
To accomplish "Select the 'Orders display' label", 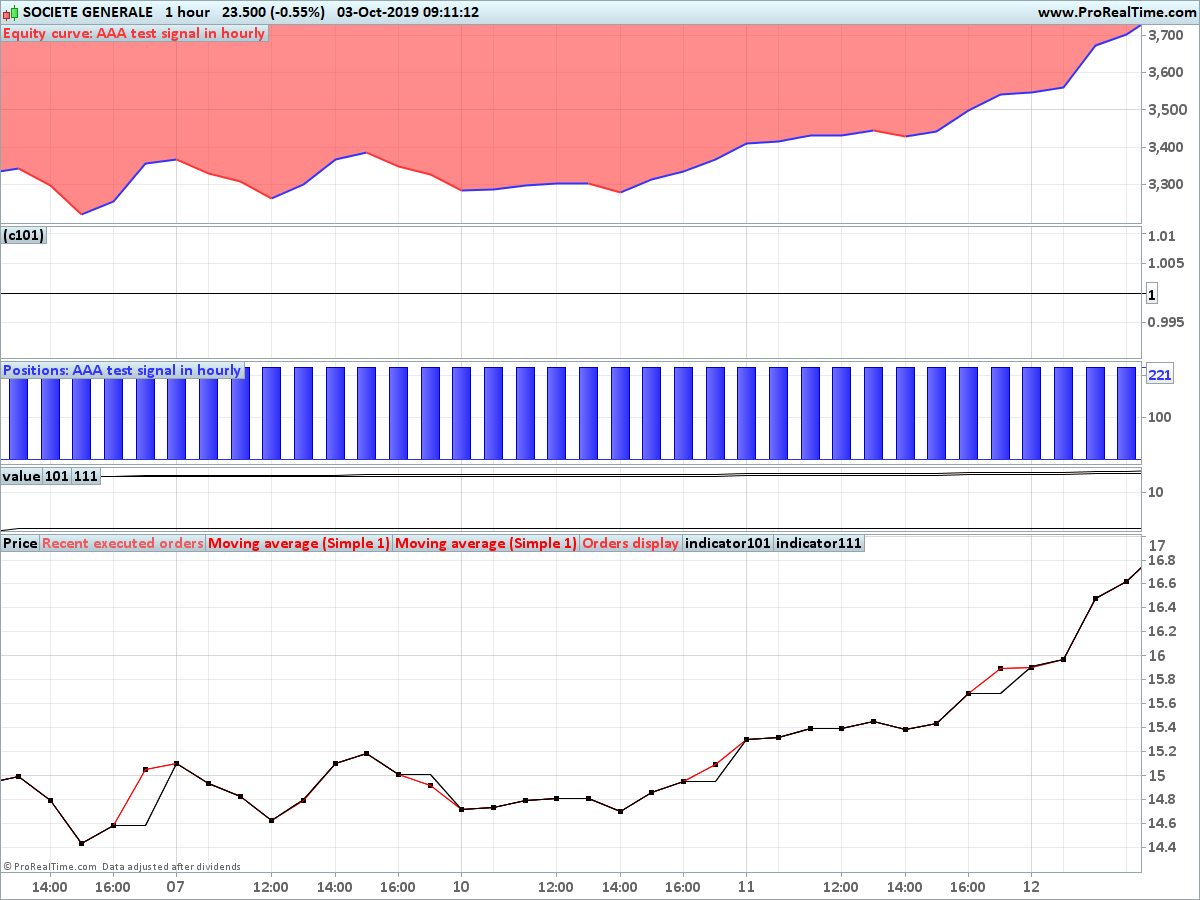I will click(631, 543).
